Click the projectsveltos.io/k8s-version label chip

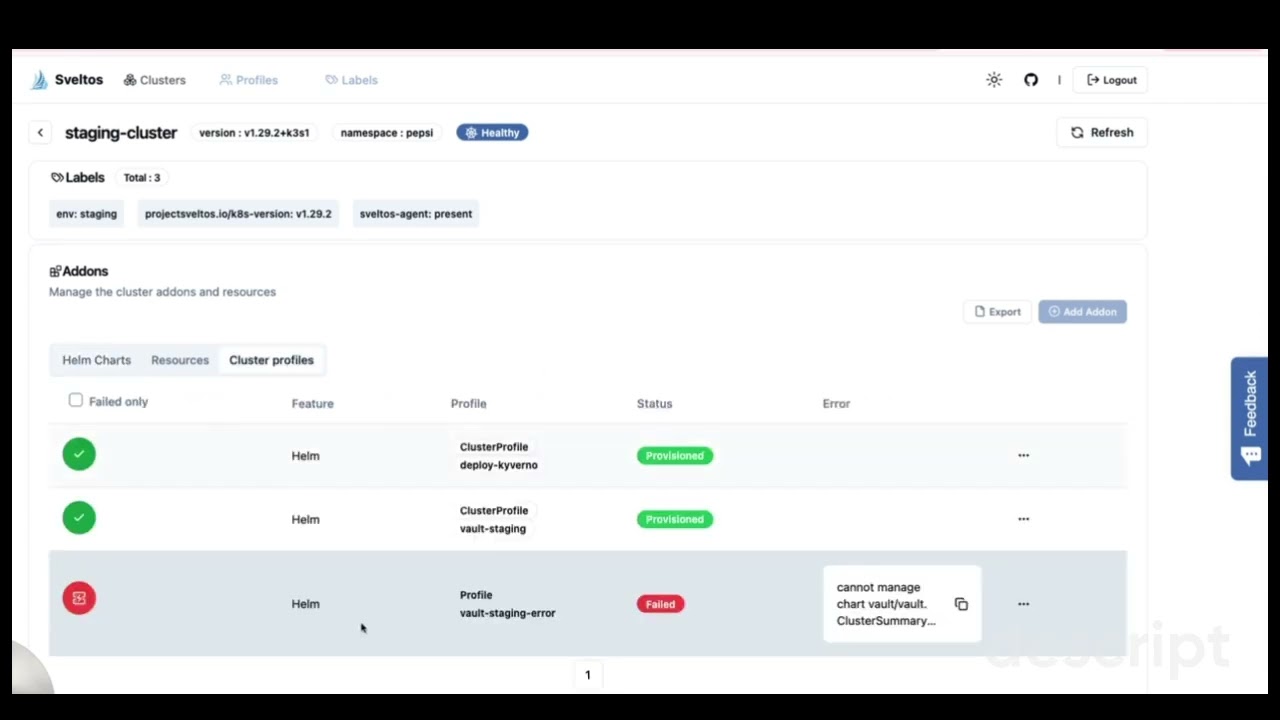click(x=238, y=214)
